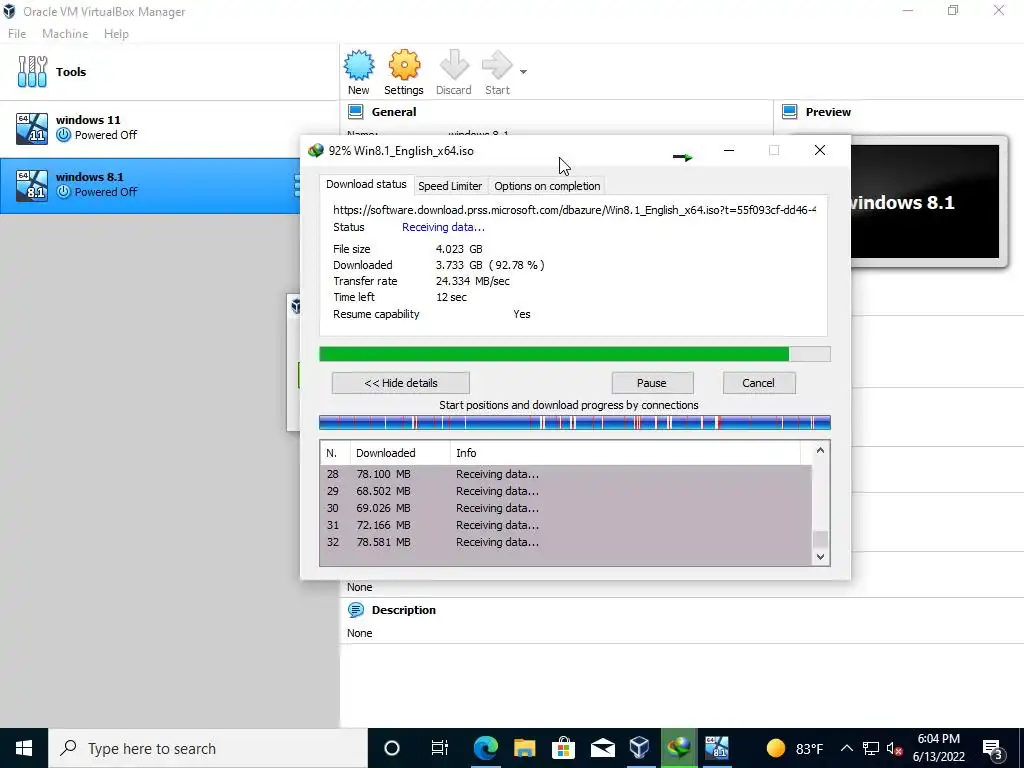The height and width of the screenshot is (768, 1024).
Task: Switch to the Speed Limiter tab
Action: [x=450, y=186]
